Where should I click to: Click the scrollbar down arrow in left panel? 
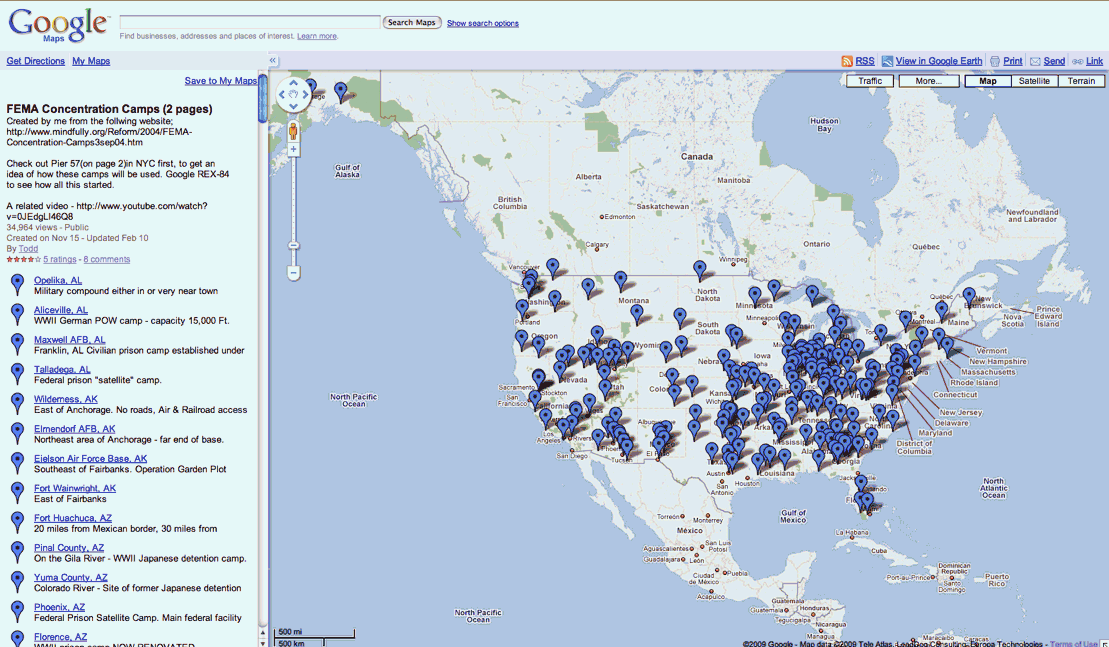coord(262,642)
